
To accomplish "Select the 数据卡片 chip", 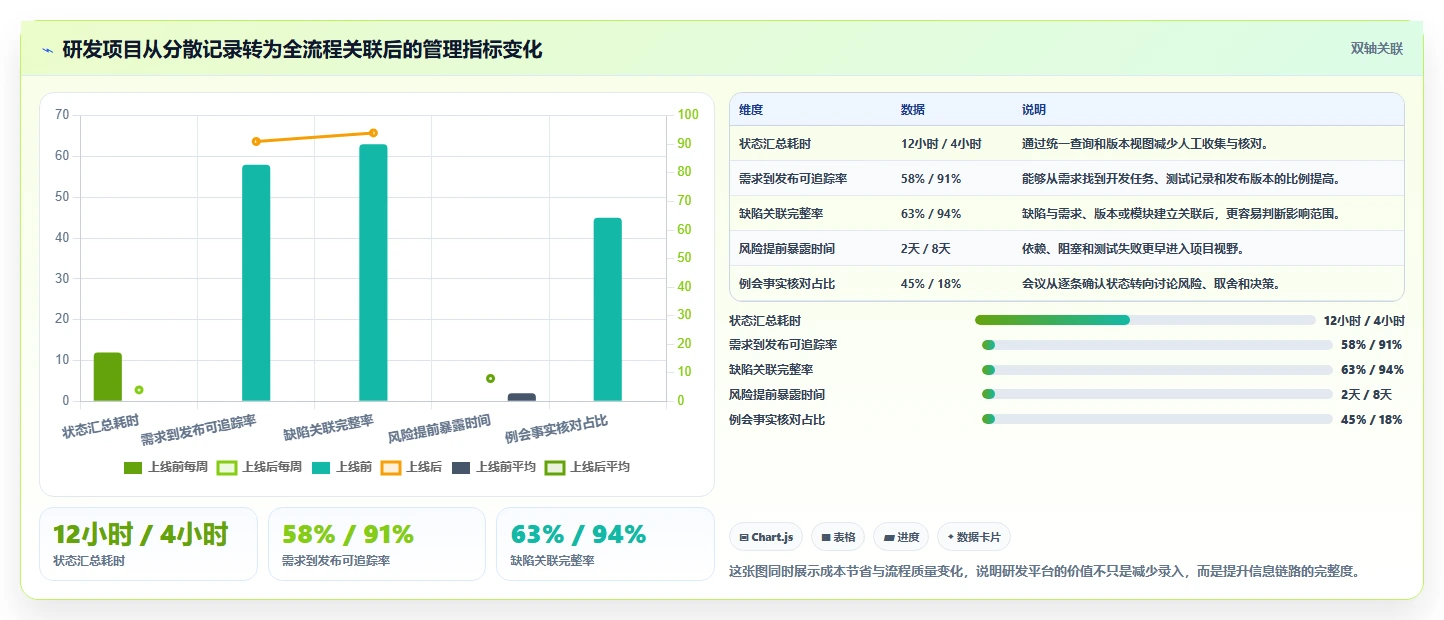I will 973,537.
